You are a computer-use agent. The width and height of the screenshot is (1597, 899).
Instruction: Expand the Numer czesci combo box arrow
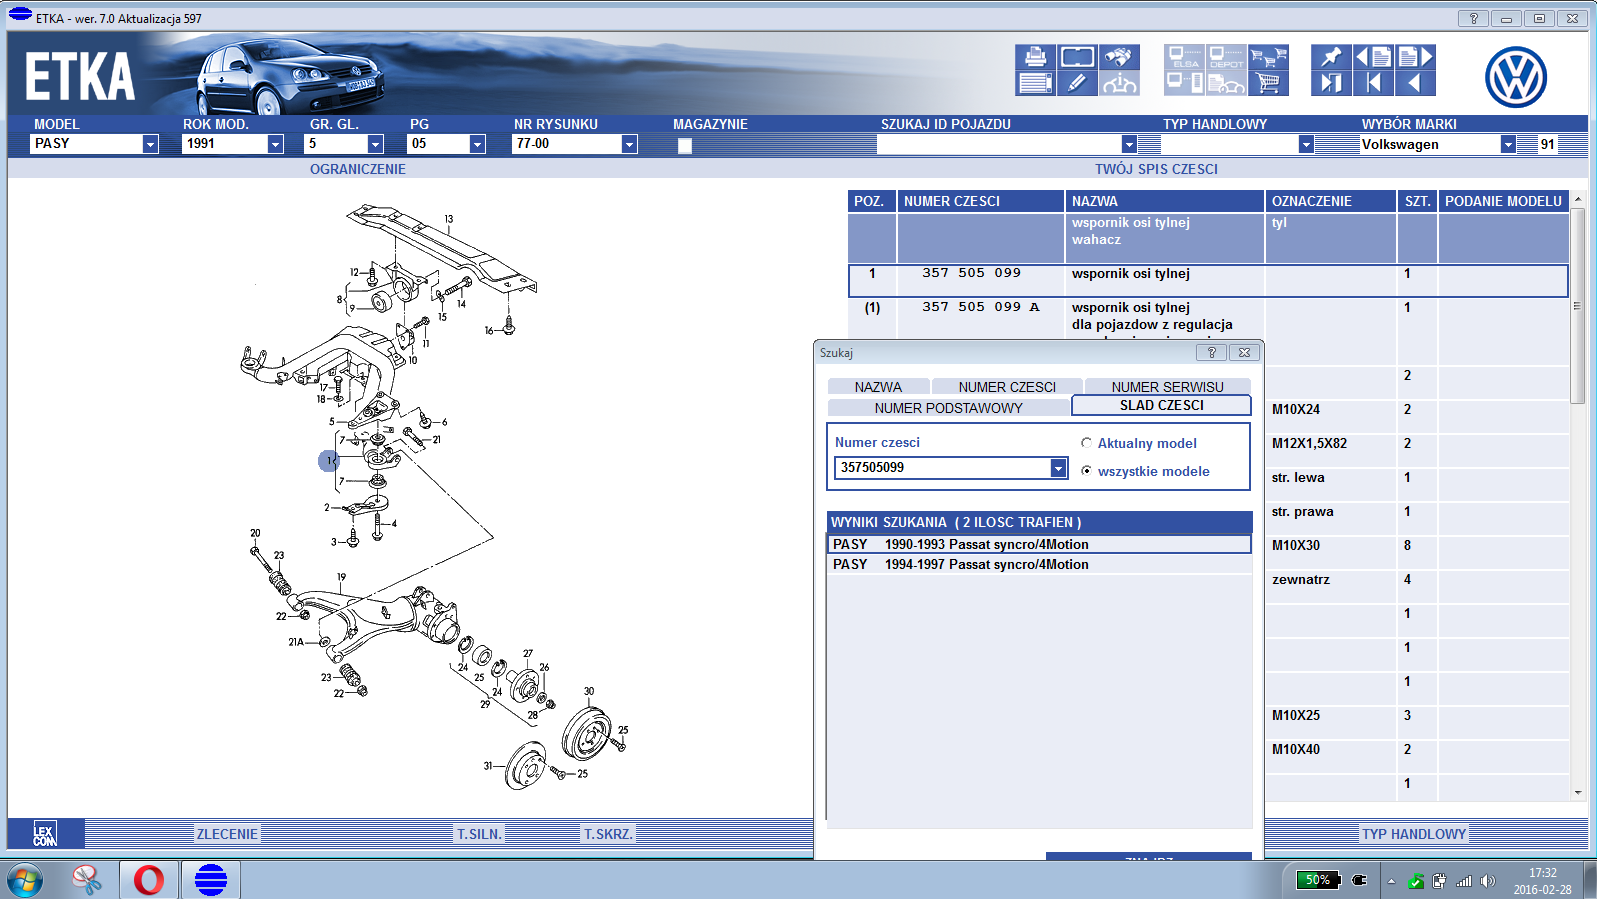tap(1058, 468)
